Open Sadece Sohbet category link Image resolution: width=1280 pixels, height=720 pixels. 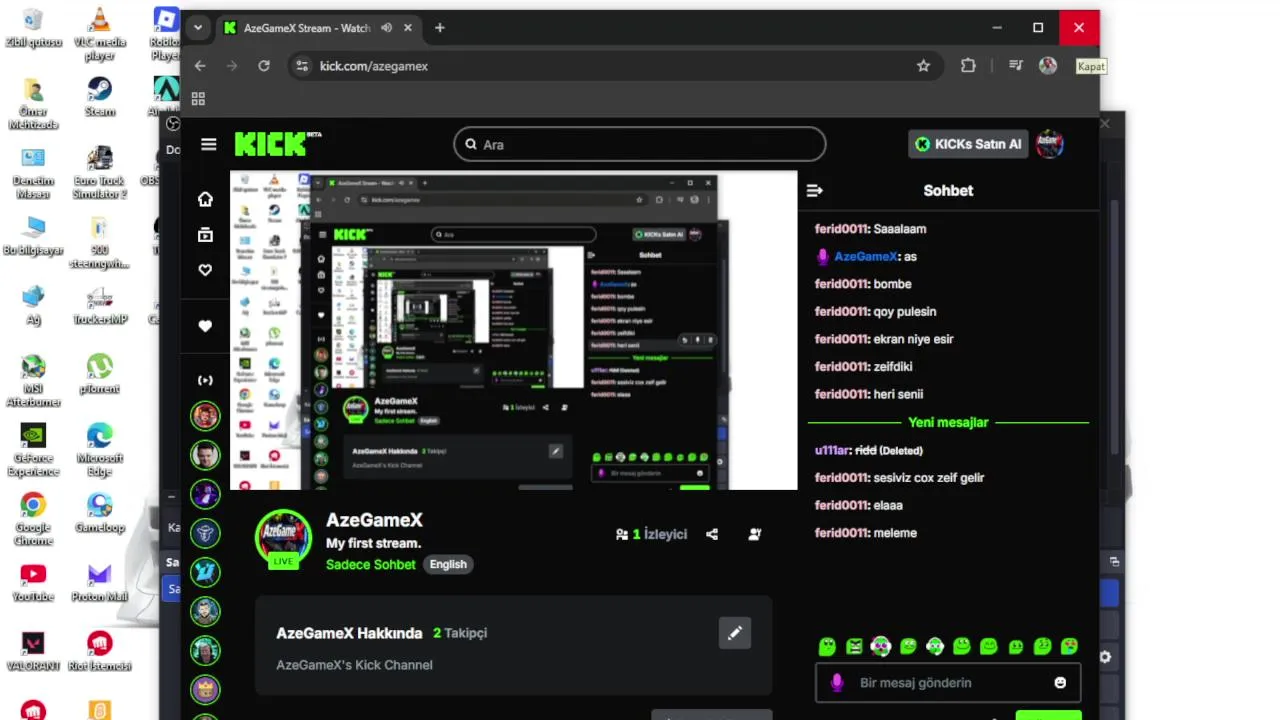pyautogui.click(x=370, y=564)
